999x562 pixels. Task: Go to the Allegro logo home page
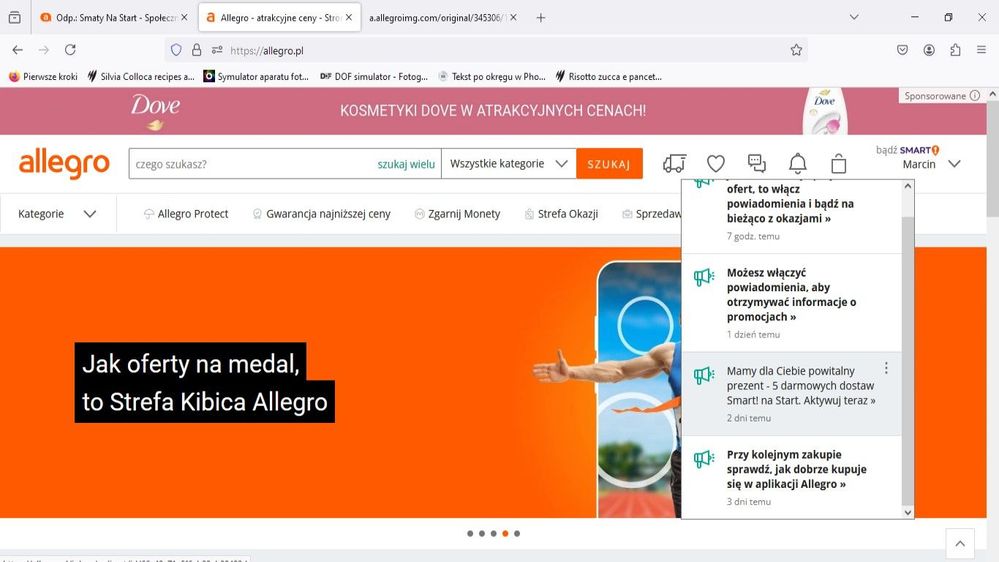[x=64, y=164]
